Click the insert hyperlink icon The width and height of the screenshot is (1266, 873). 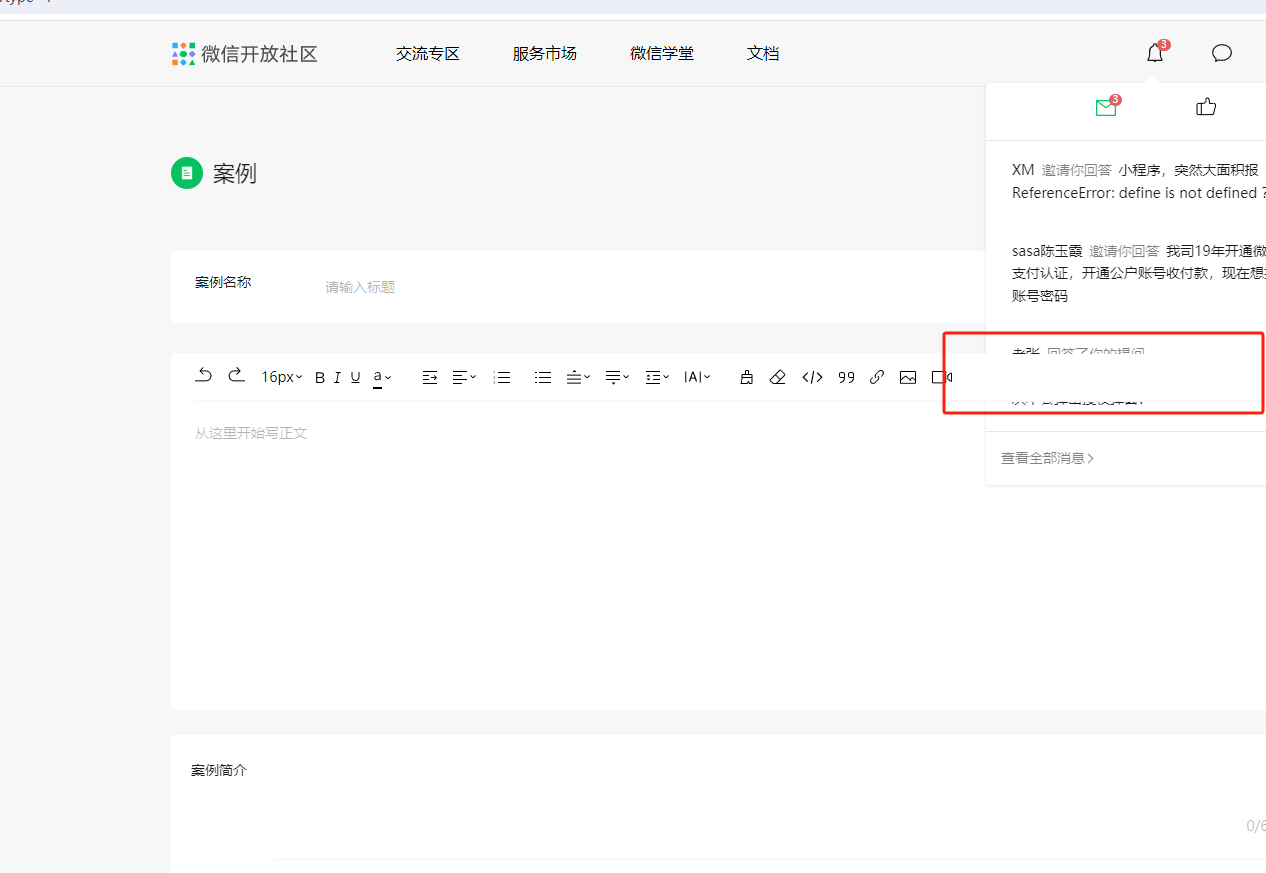coord(877,377)
